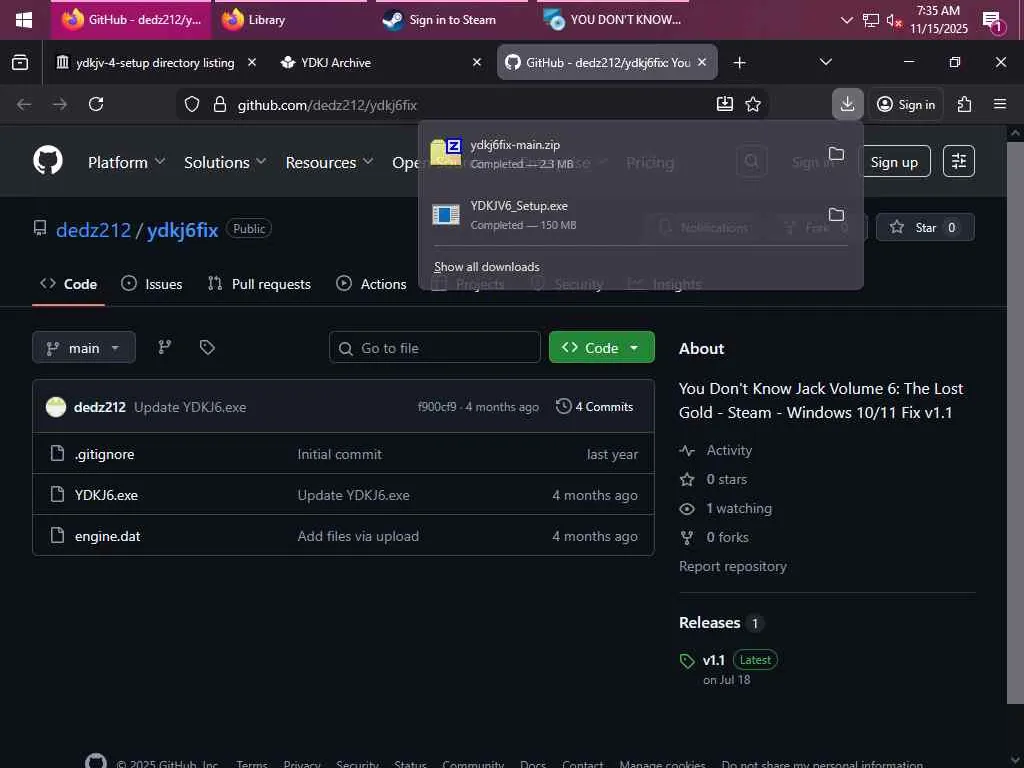
Task: Open the Firefox GitHub taskbar window
Action: click(131, 20)
